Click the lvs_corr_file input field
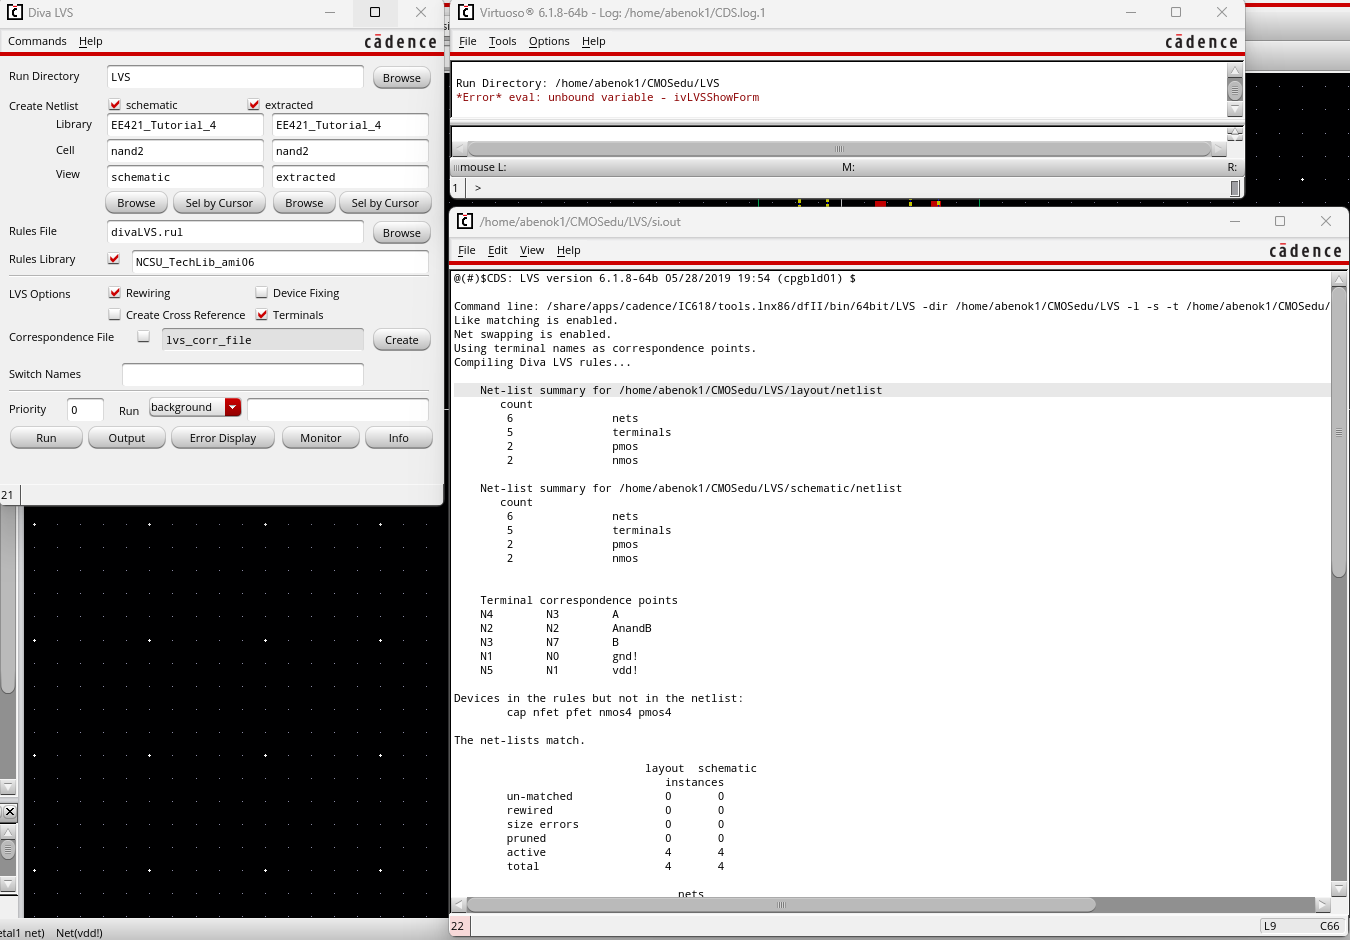The image size is (1350, 940). click(x=263, y=340)
